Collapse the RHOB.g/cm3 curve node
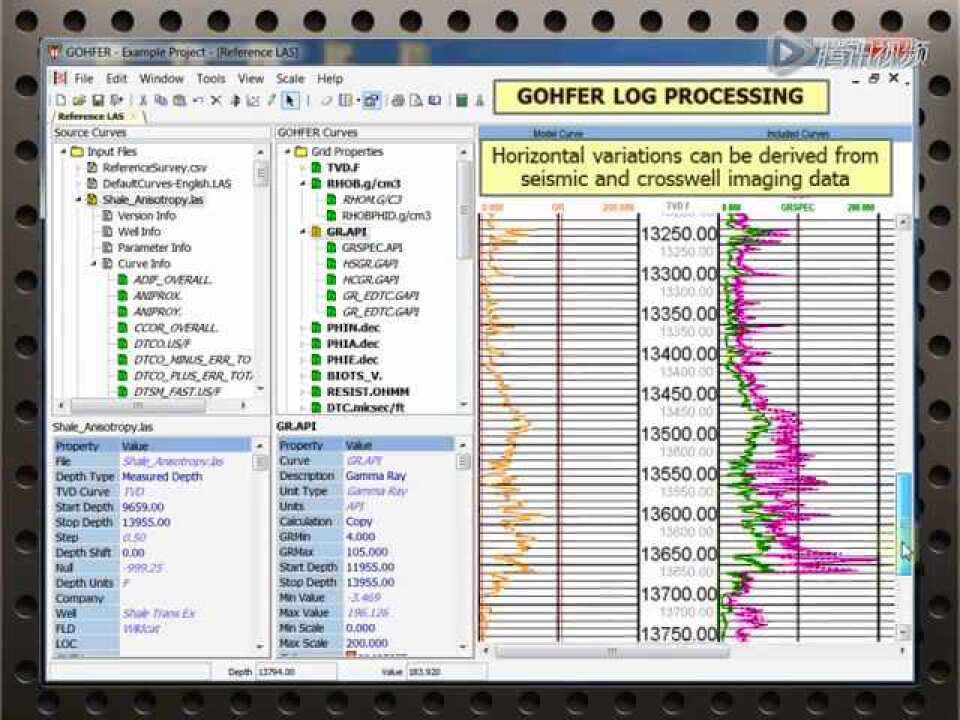Image resolution: width=960 pixels, height=720 pixels. [303, 184]
